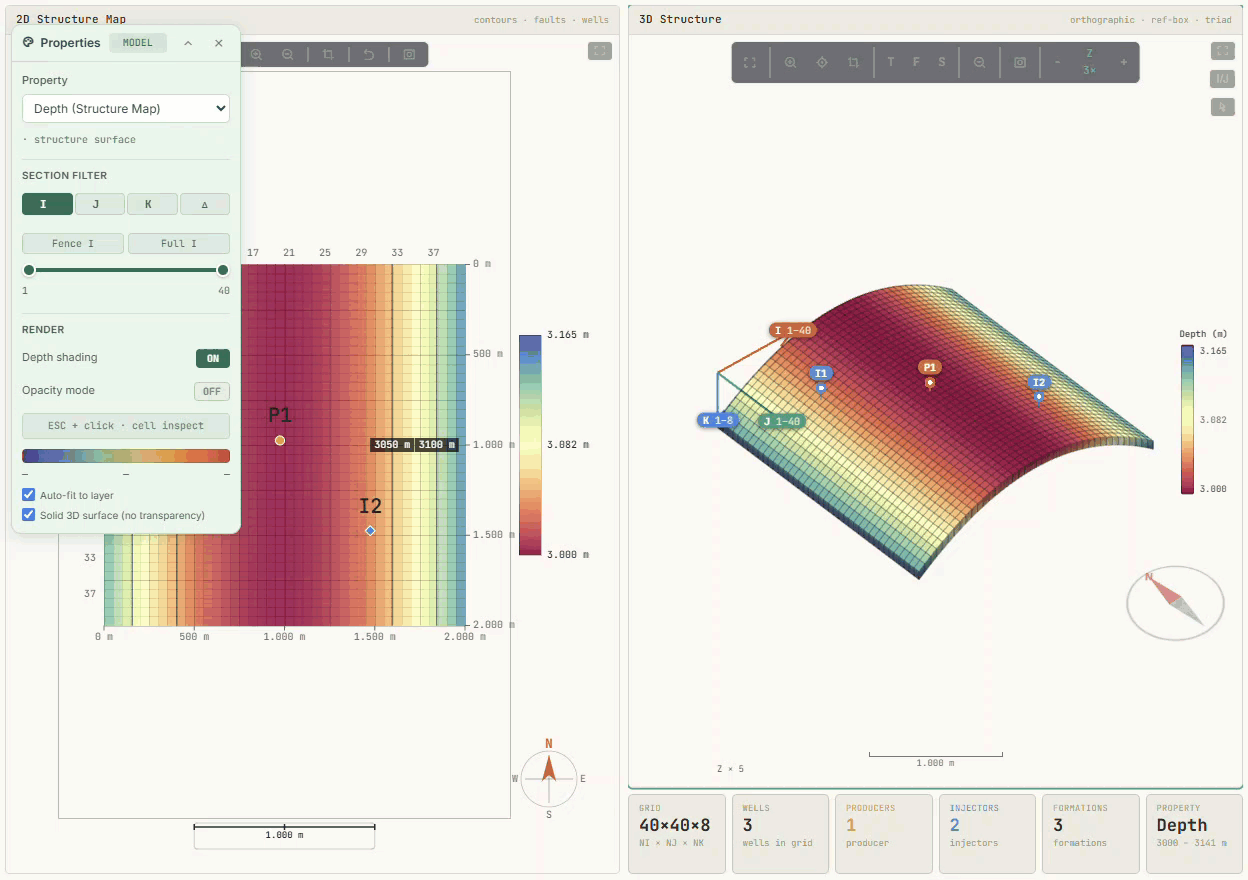Click 2D map depth color legend

[530, 445]
